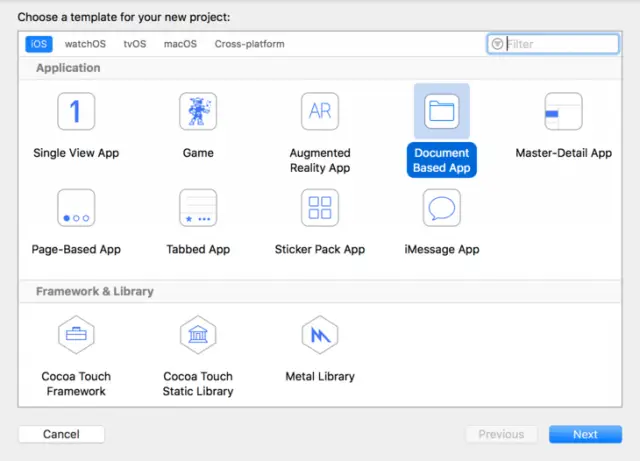Screen dimensions: 640x461
Task: Open the tvOS platform tab
Action: (x=134, y=44)
